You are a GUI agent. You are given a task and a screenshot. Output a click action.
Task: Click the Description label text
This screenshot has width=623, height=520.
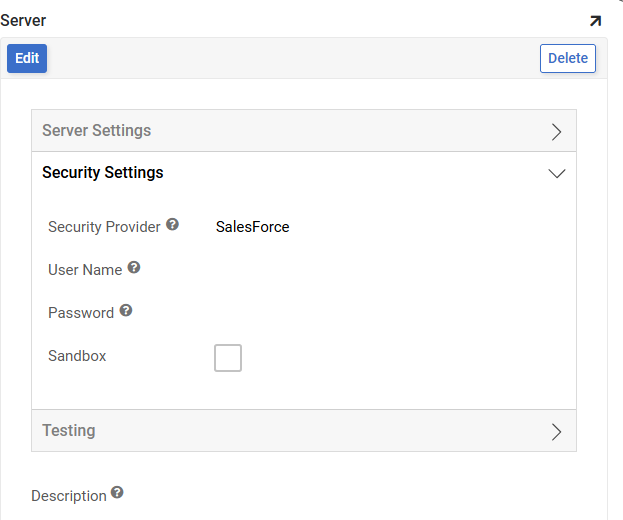click(x=69, y=496)
